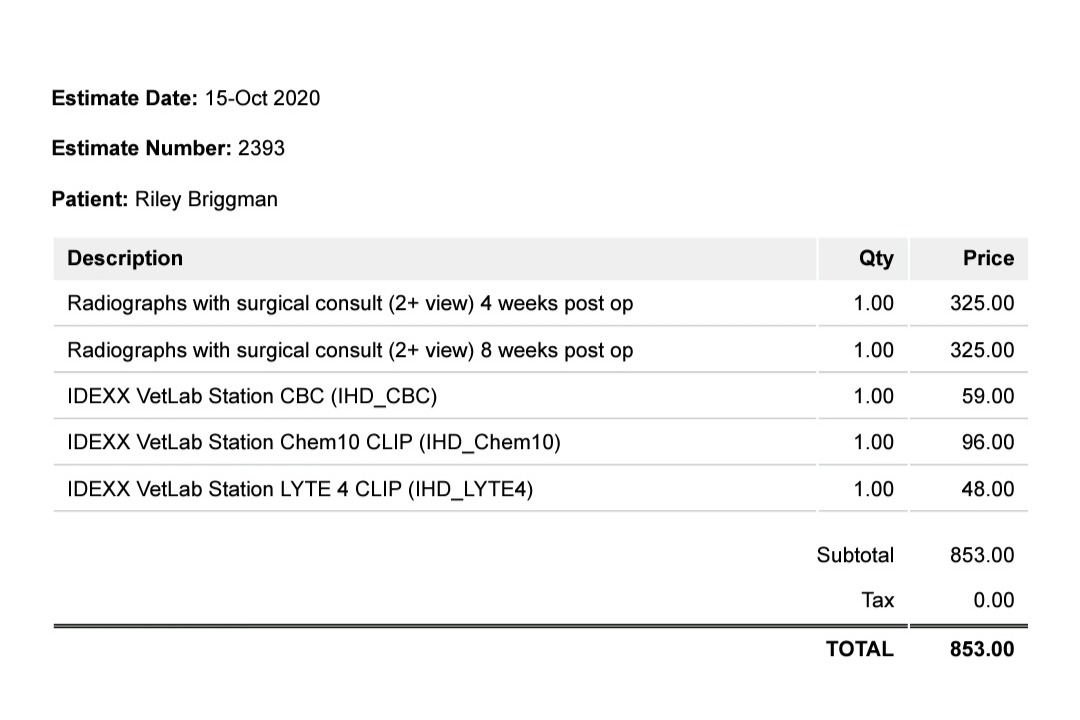
Task: Click the Subtotal amount 853.00
Action: pyautogui.click(x=982, y=555)
